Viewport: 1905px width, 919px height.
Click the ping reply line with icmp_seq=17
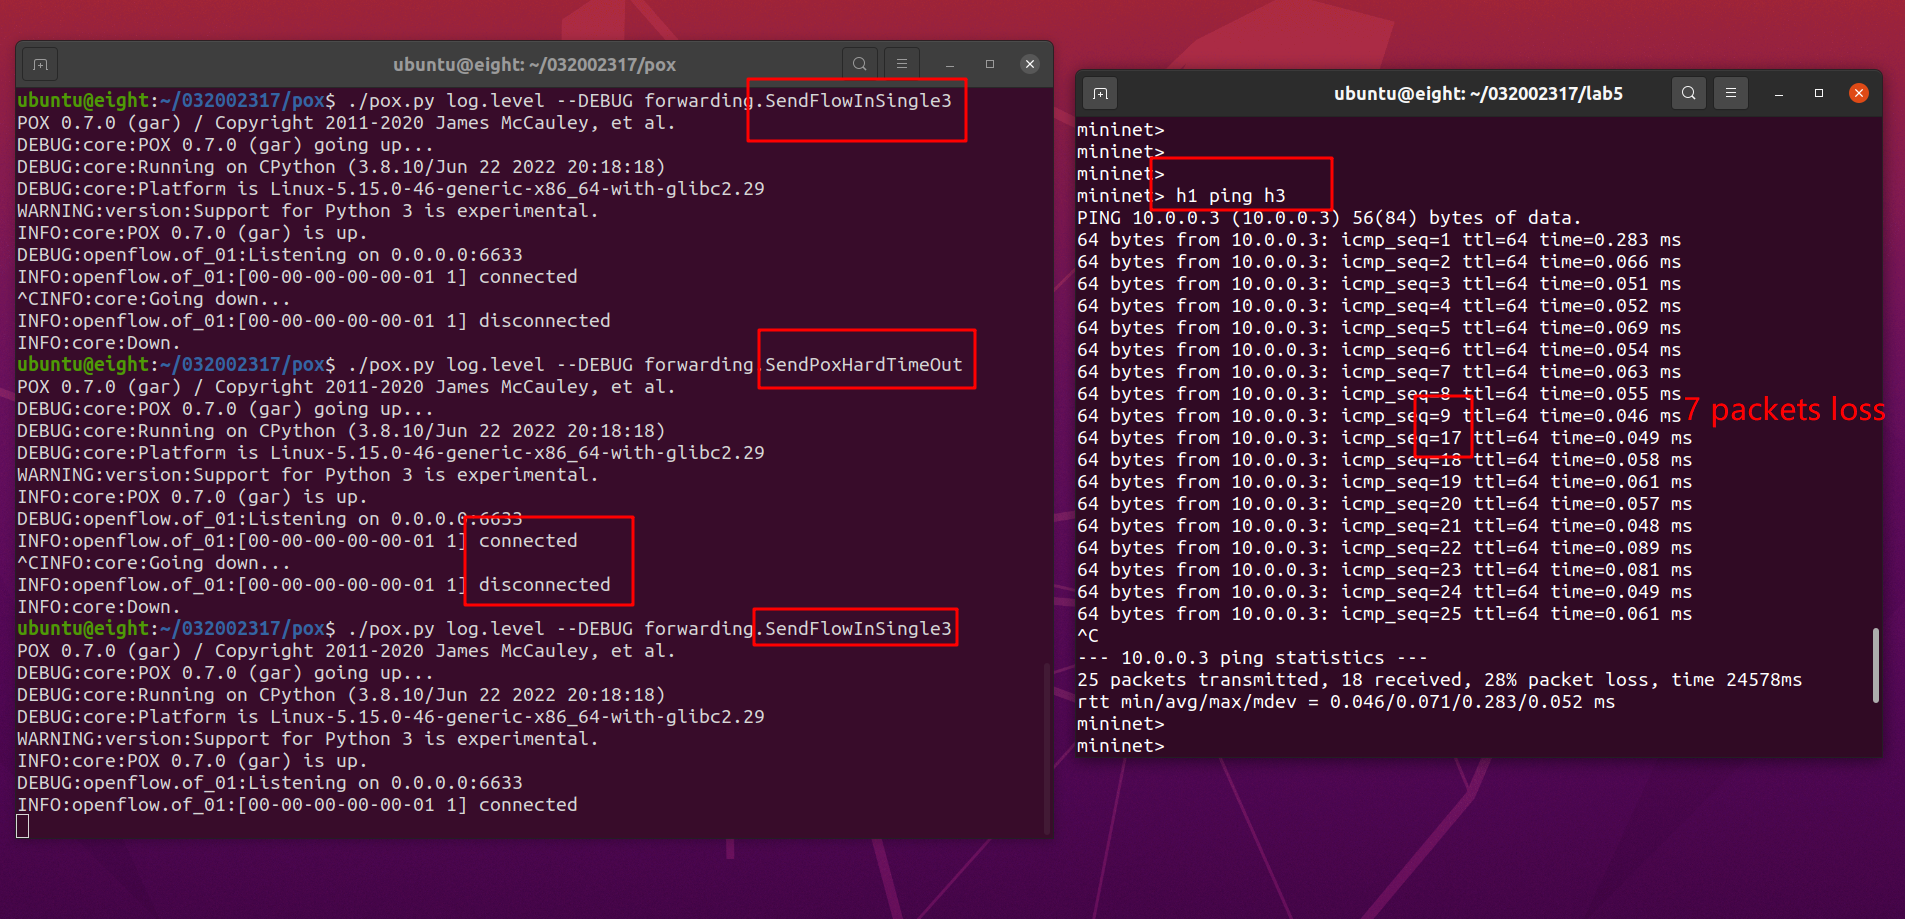click(x=1385, y=438)
